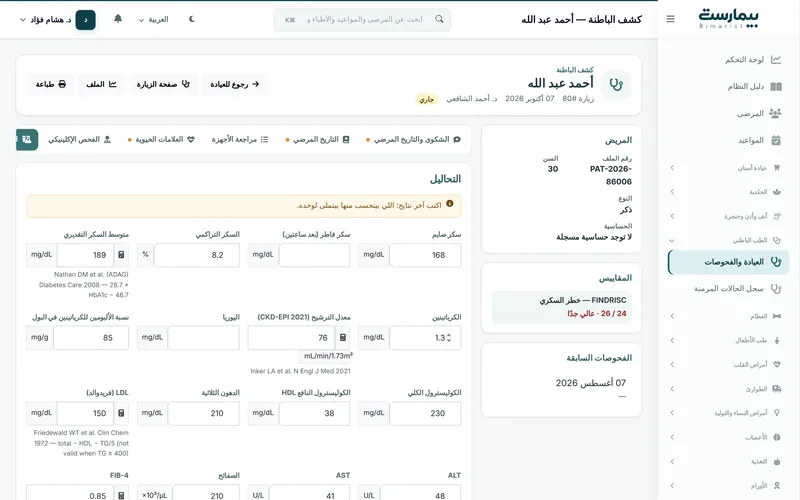This screenshot has width=800, height=500.
Task: Switch to العلامات الحيوية tab
Action: pos(161,139)
